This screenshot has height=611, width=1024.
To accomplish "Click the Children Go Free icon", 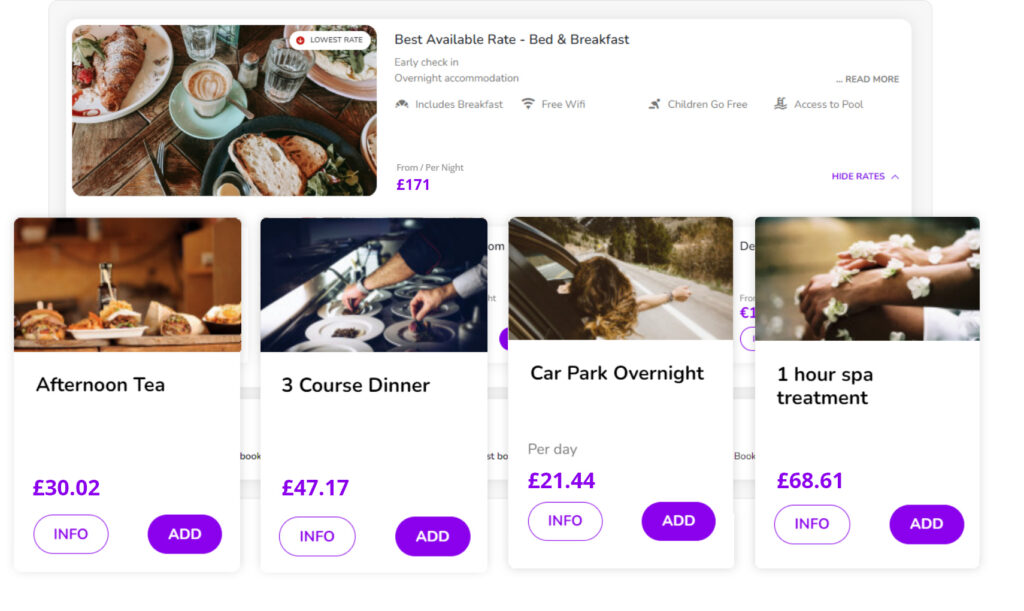I will (654, 104).
